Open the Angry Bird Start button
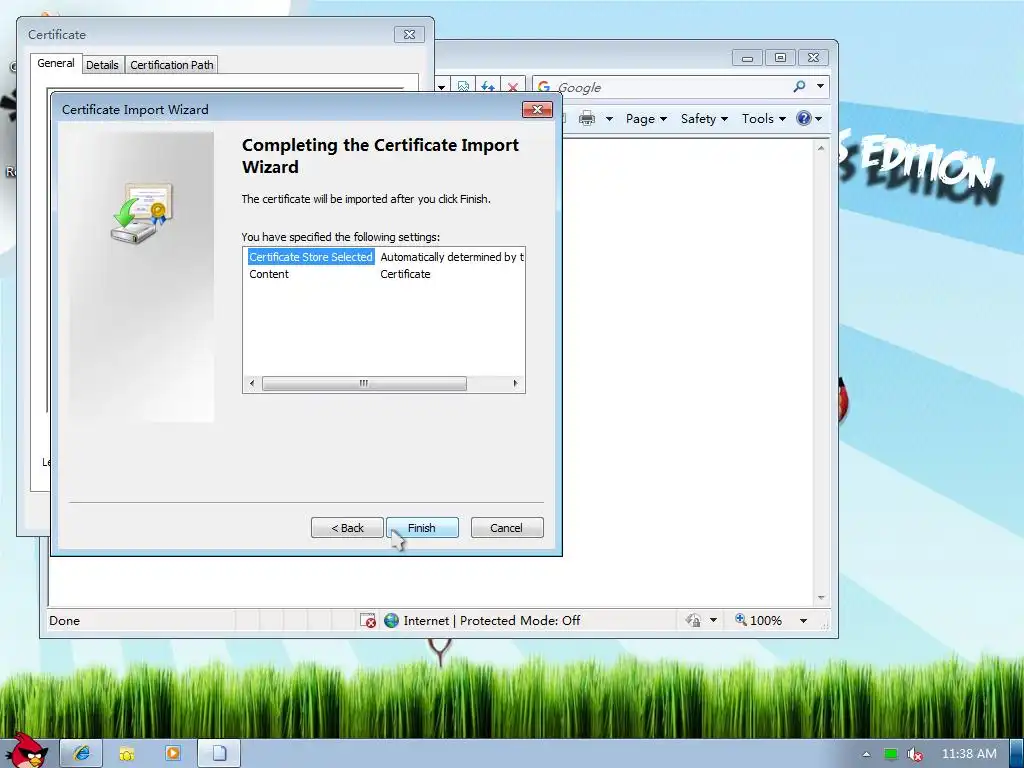This screenshot has height=768, width=1024. click(26, 751)
